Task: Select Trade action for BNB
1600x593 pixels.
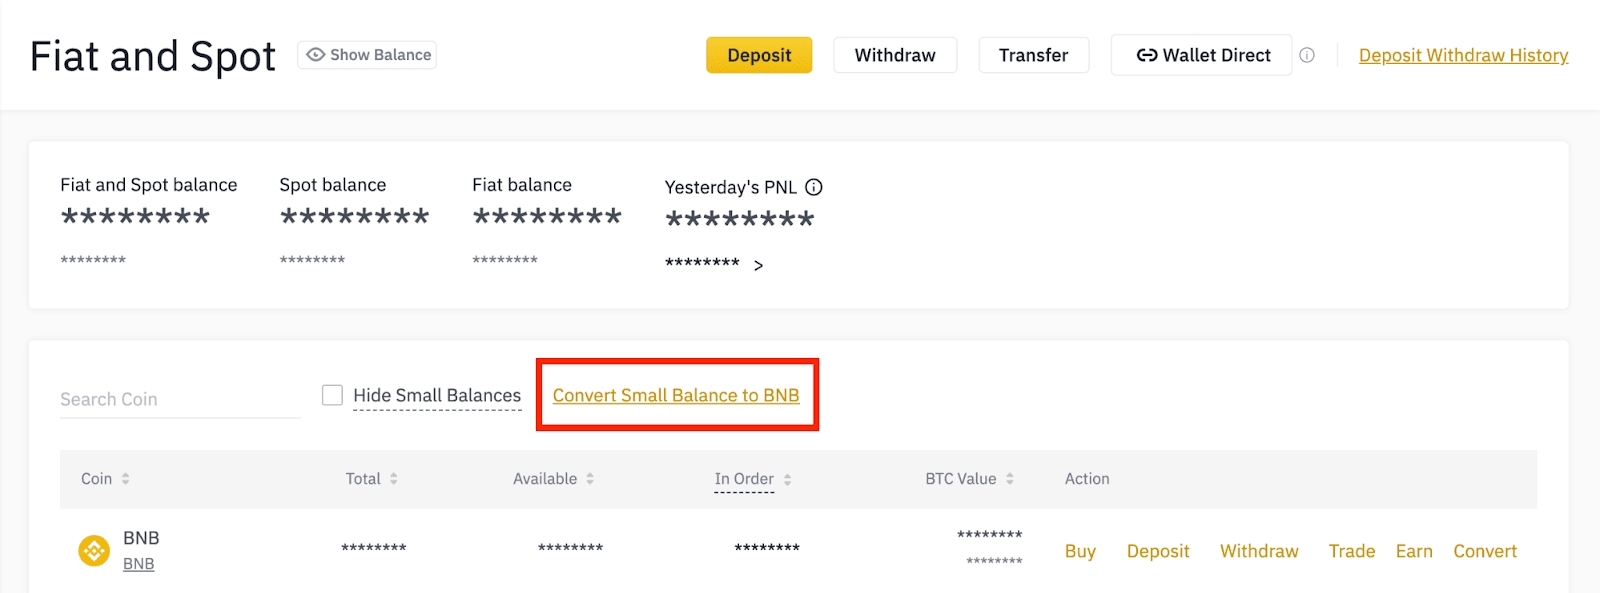Action: (1351, 551)
